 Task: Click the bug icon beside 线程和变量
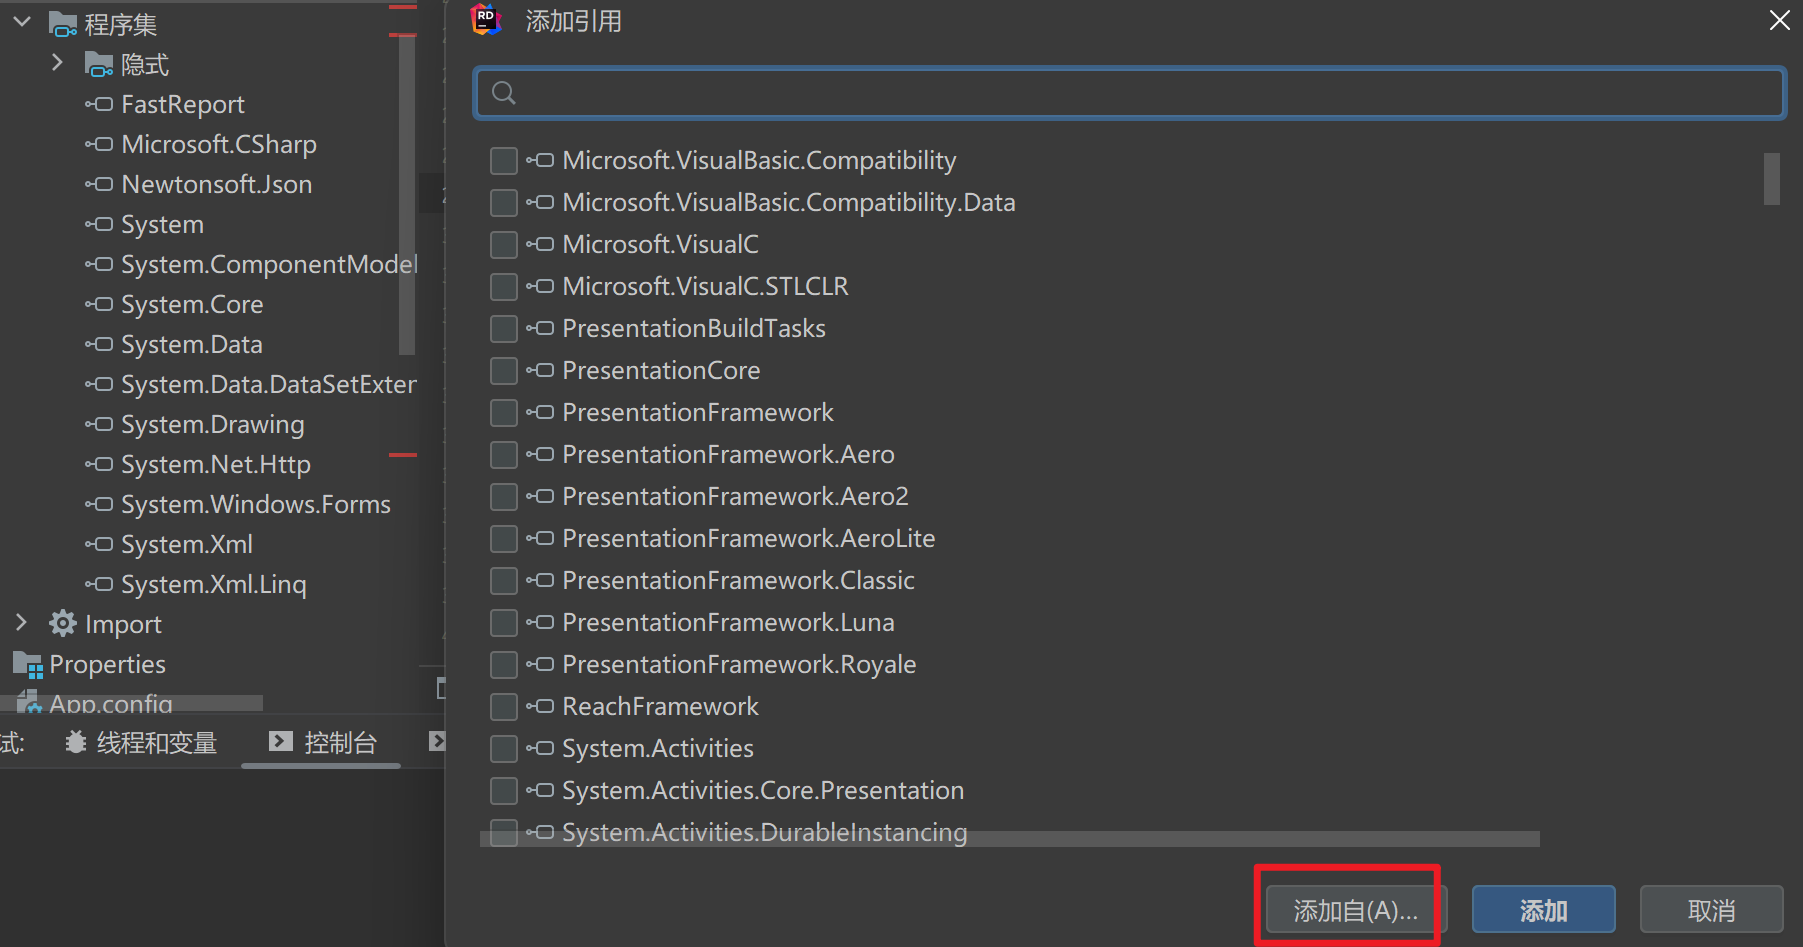click(76, 742)
